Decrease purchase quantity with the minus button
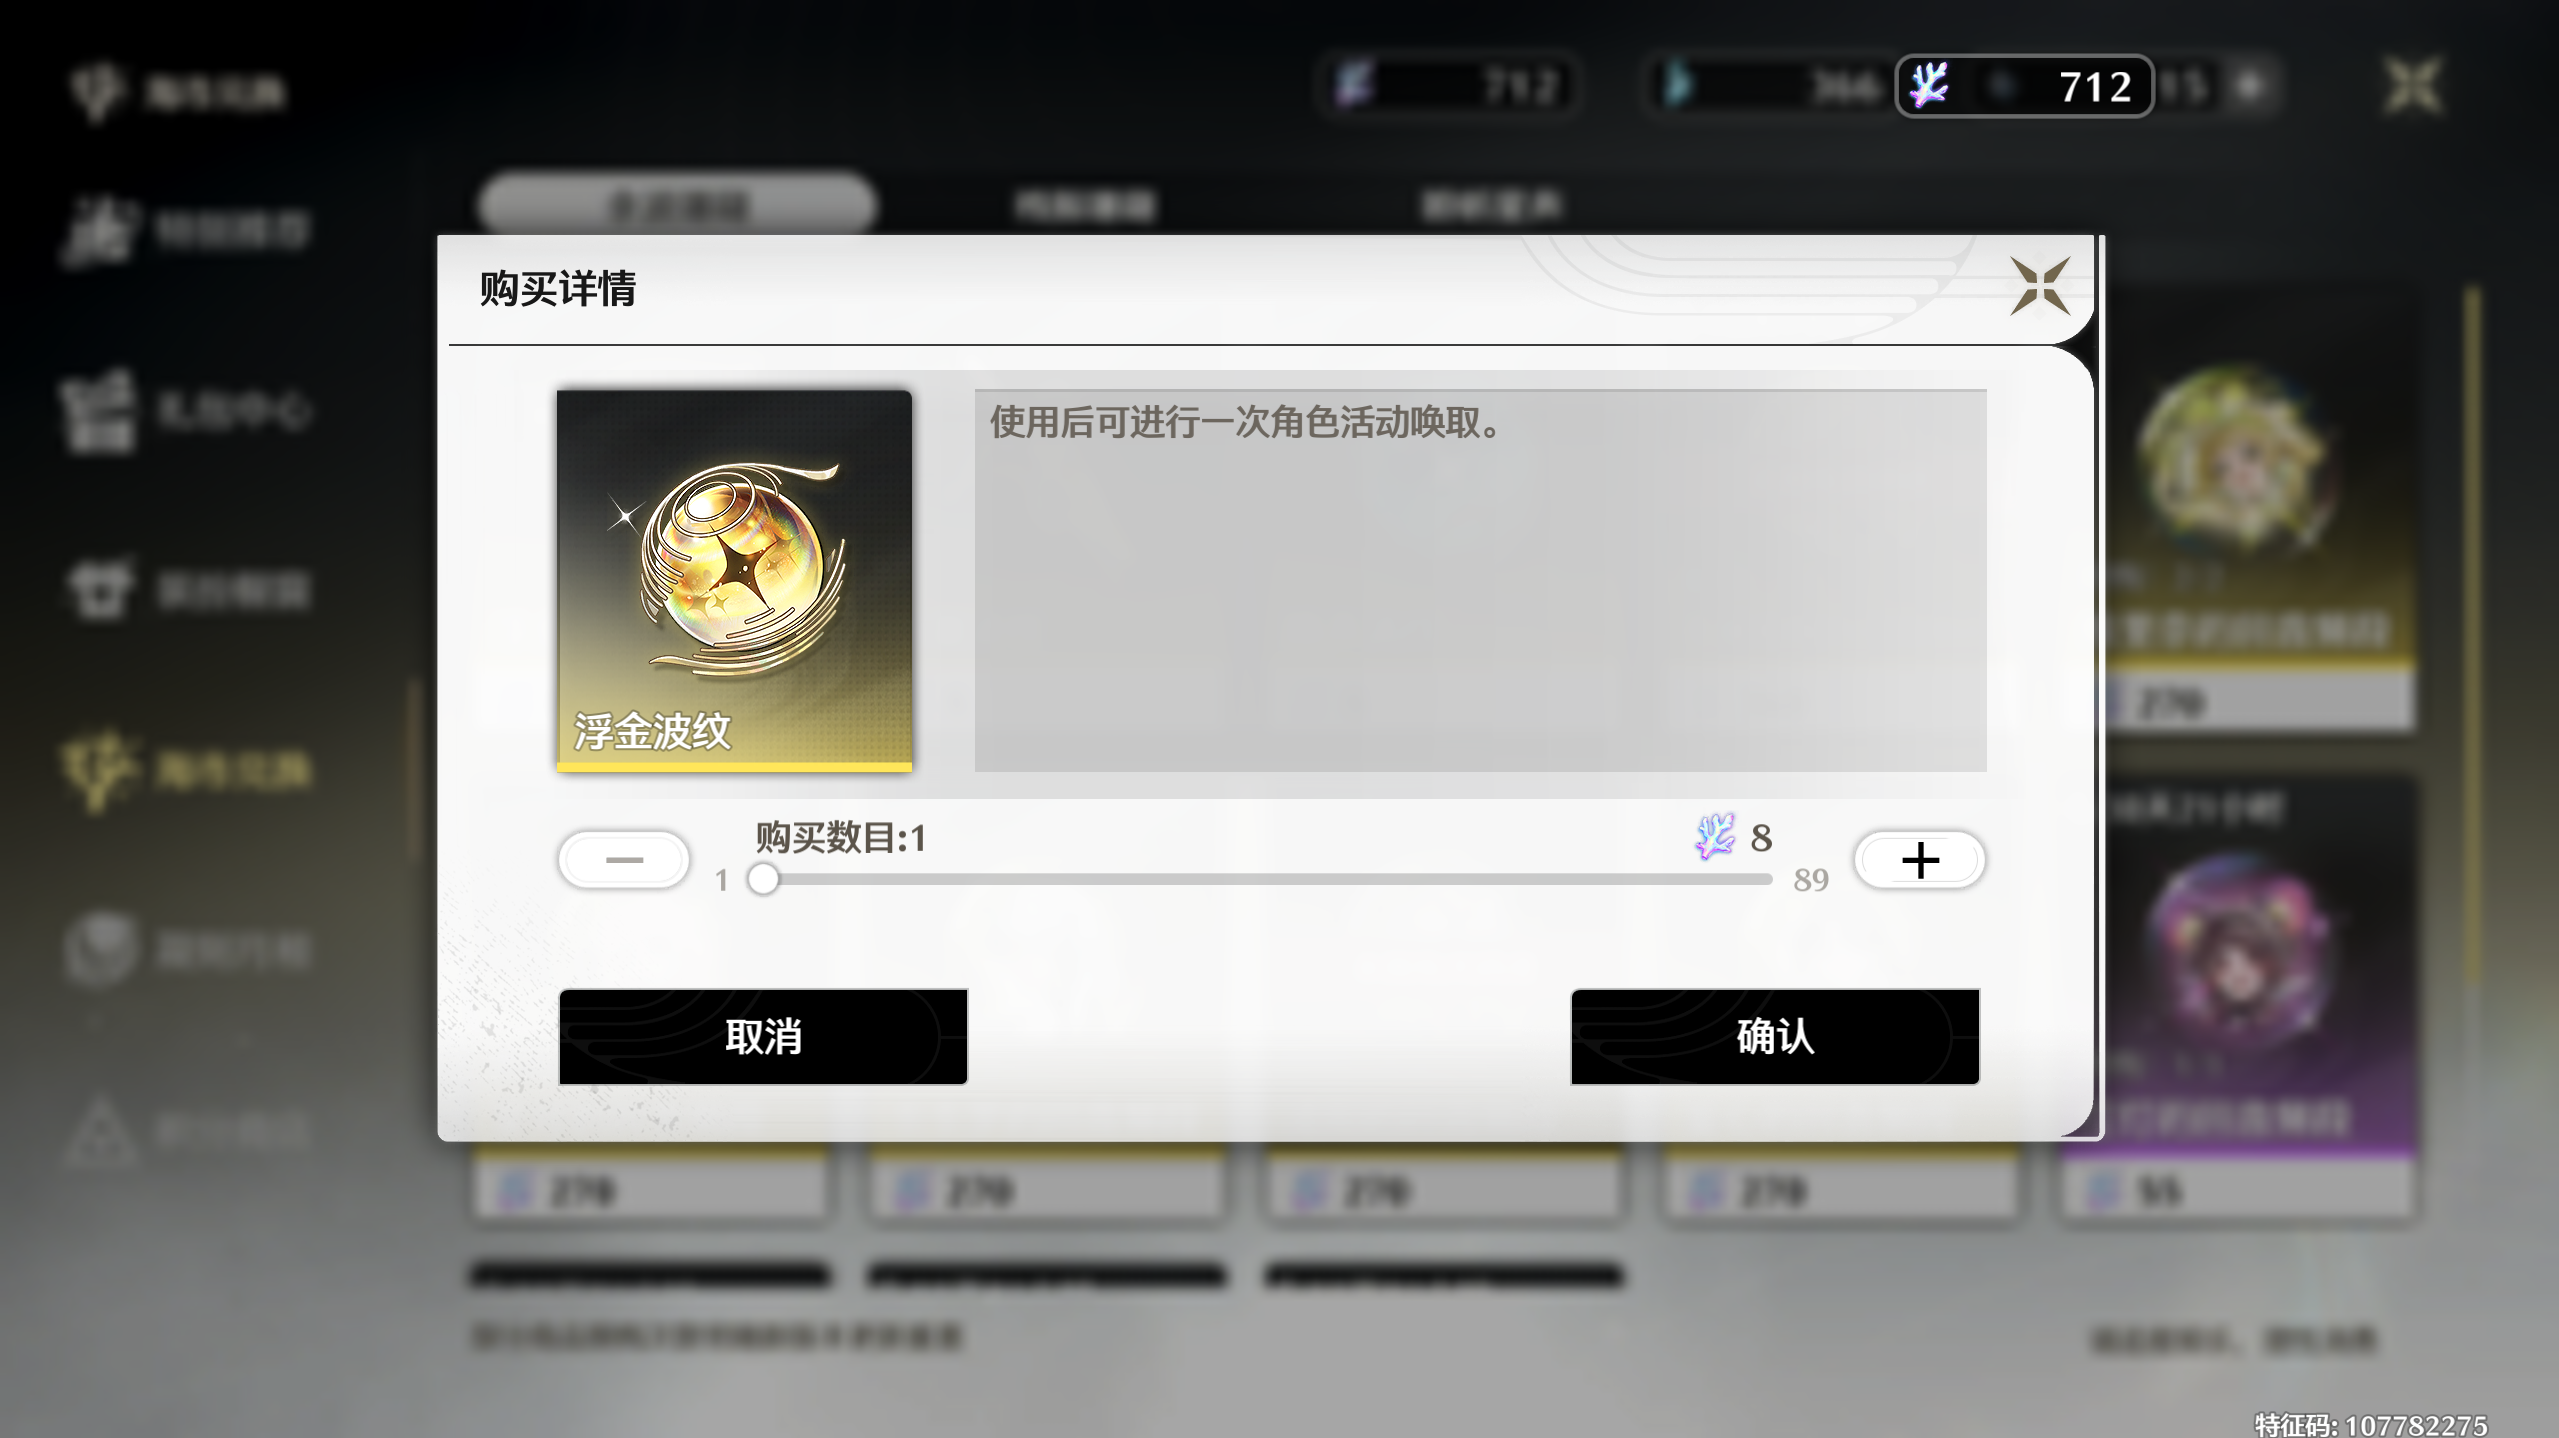 click(624, 860)
